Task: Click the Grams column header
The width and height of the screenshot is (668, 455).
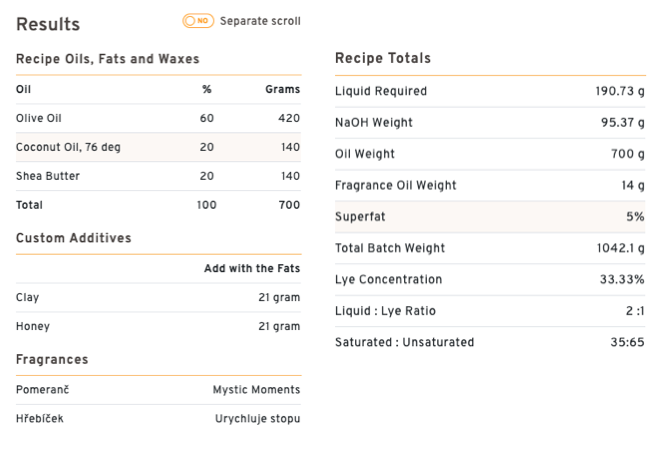Action: [282, 89]
